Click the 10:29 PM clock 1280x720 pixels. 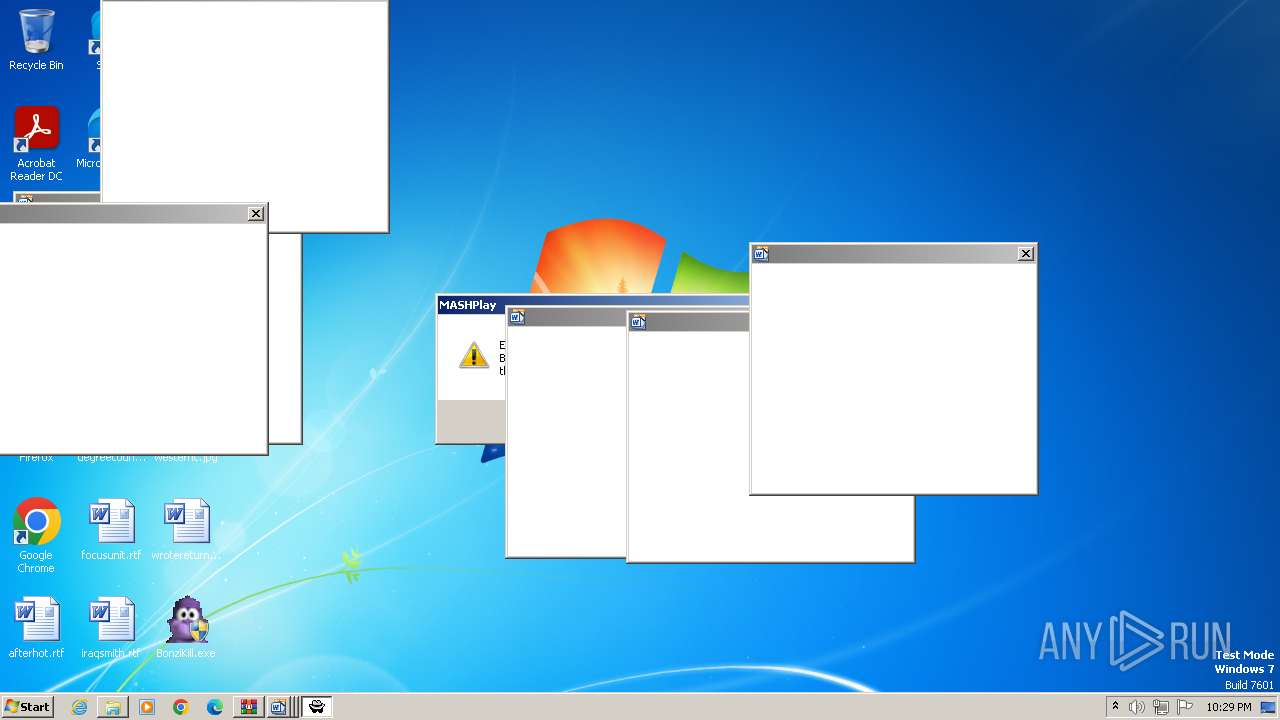click(x=1229, y=707)
